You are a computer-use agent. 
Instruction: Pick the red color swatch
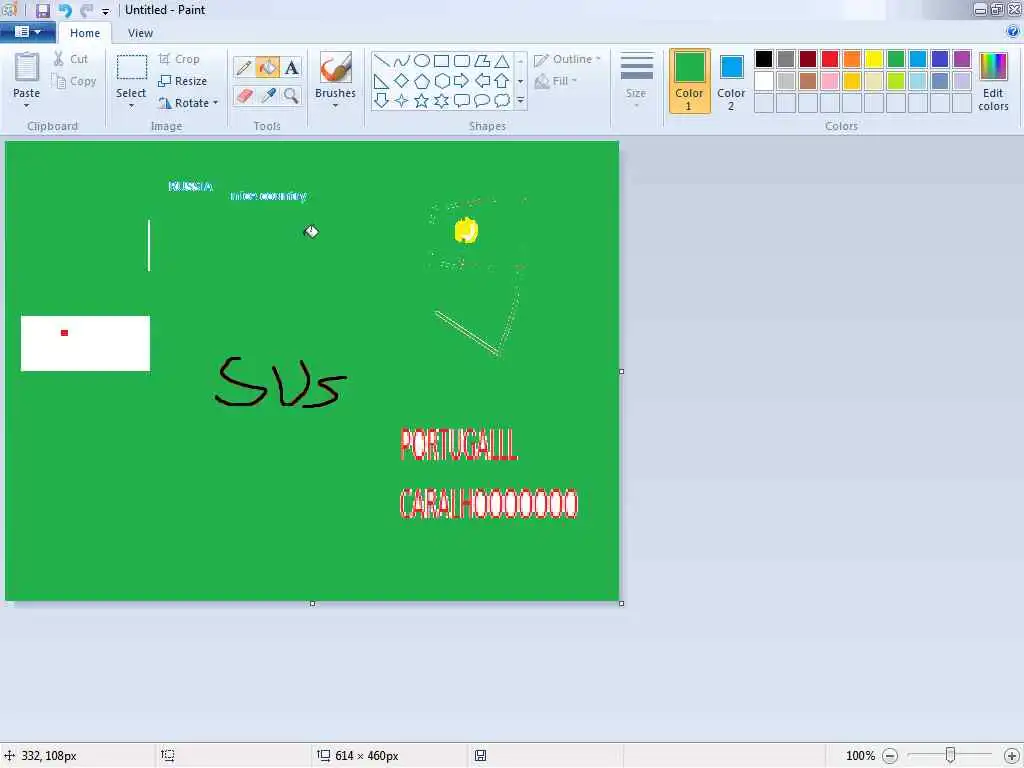click(x=829, y=59)
